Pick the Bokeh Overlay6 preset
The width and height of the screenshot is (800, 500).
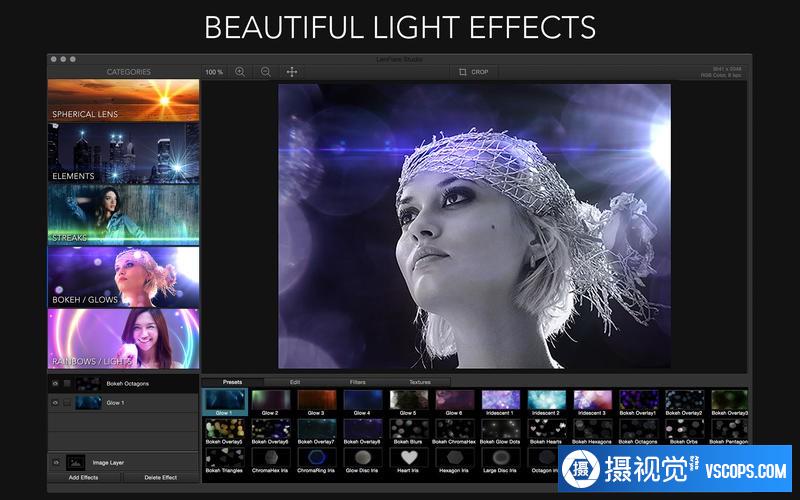(270, 431)
